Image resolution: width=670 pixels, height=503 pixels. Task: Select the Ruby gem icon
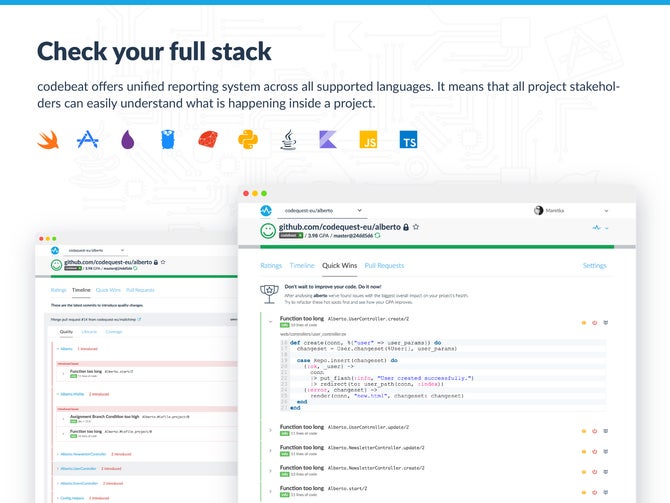click(x=208, y=139)
